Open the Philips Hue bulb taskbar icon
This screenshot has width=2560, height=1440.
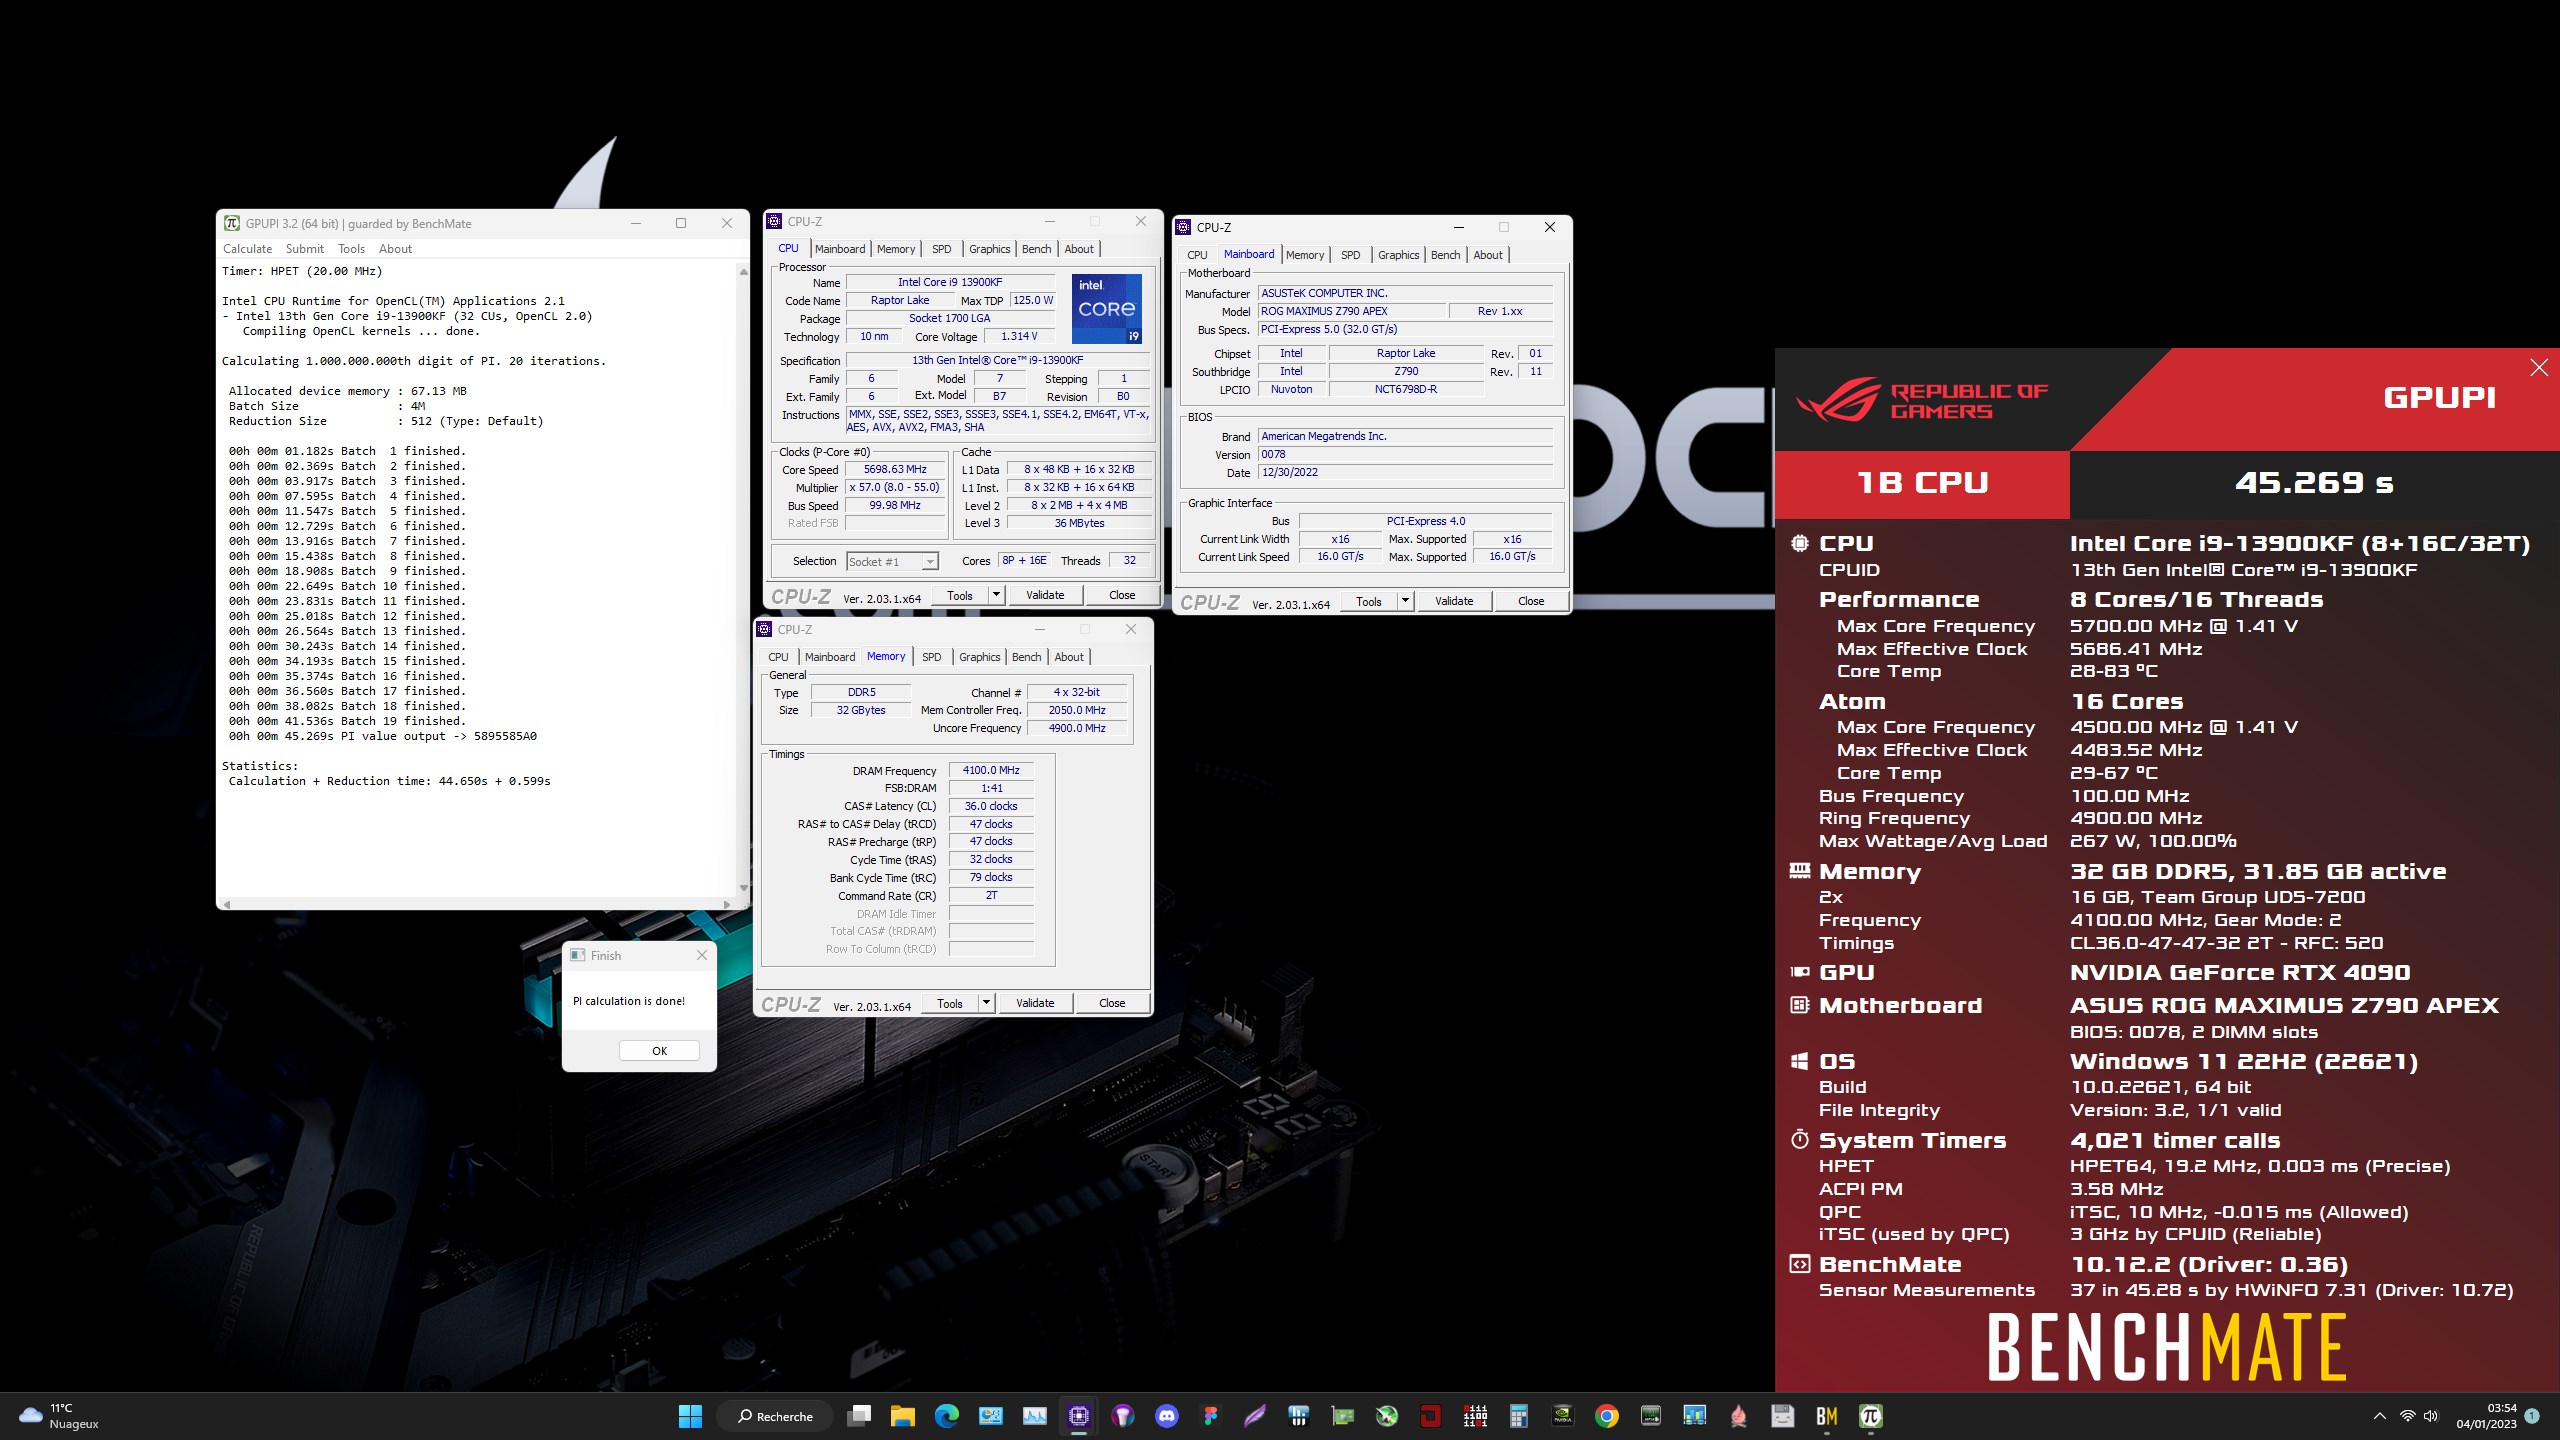click(1123, 1416)
